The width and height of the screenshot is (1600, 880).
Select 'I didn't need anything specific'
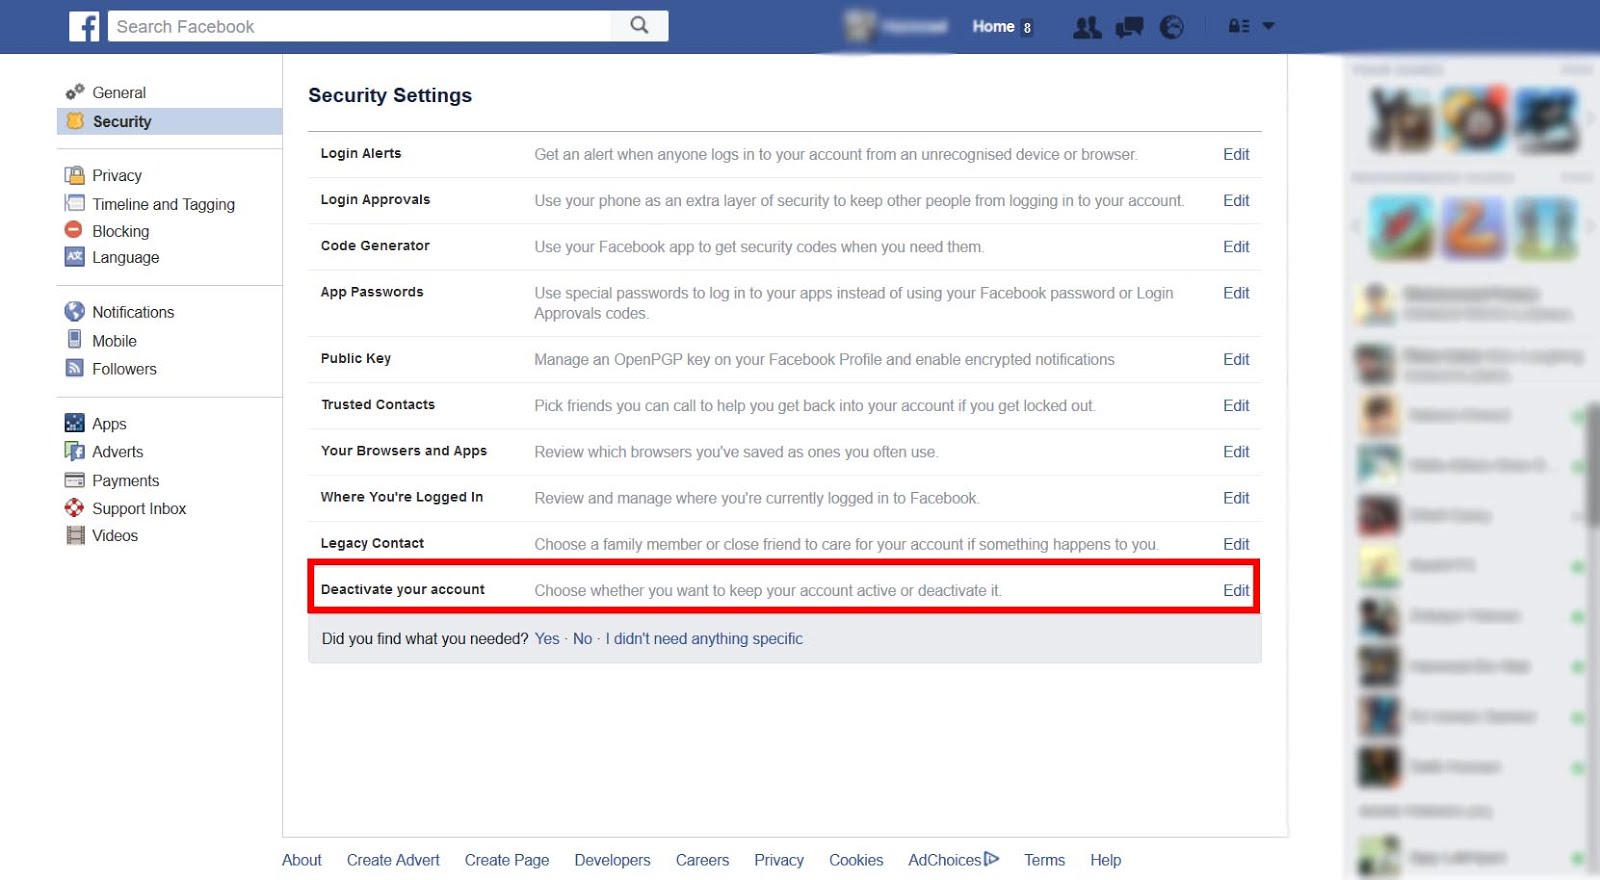(704, 638)
